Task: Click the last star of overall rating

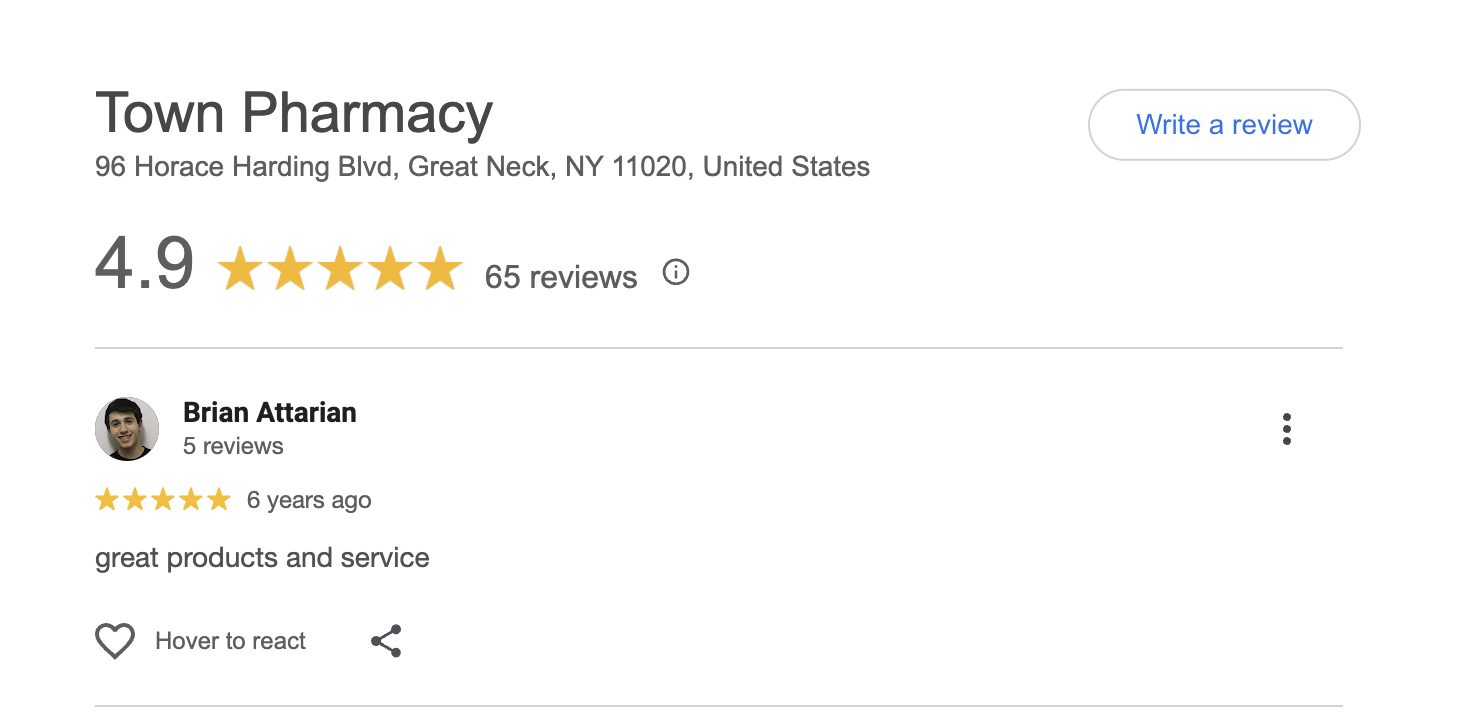Action: [x=439, y=271]
